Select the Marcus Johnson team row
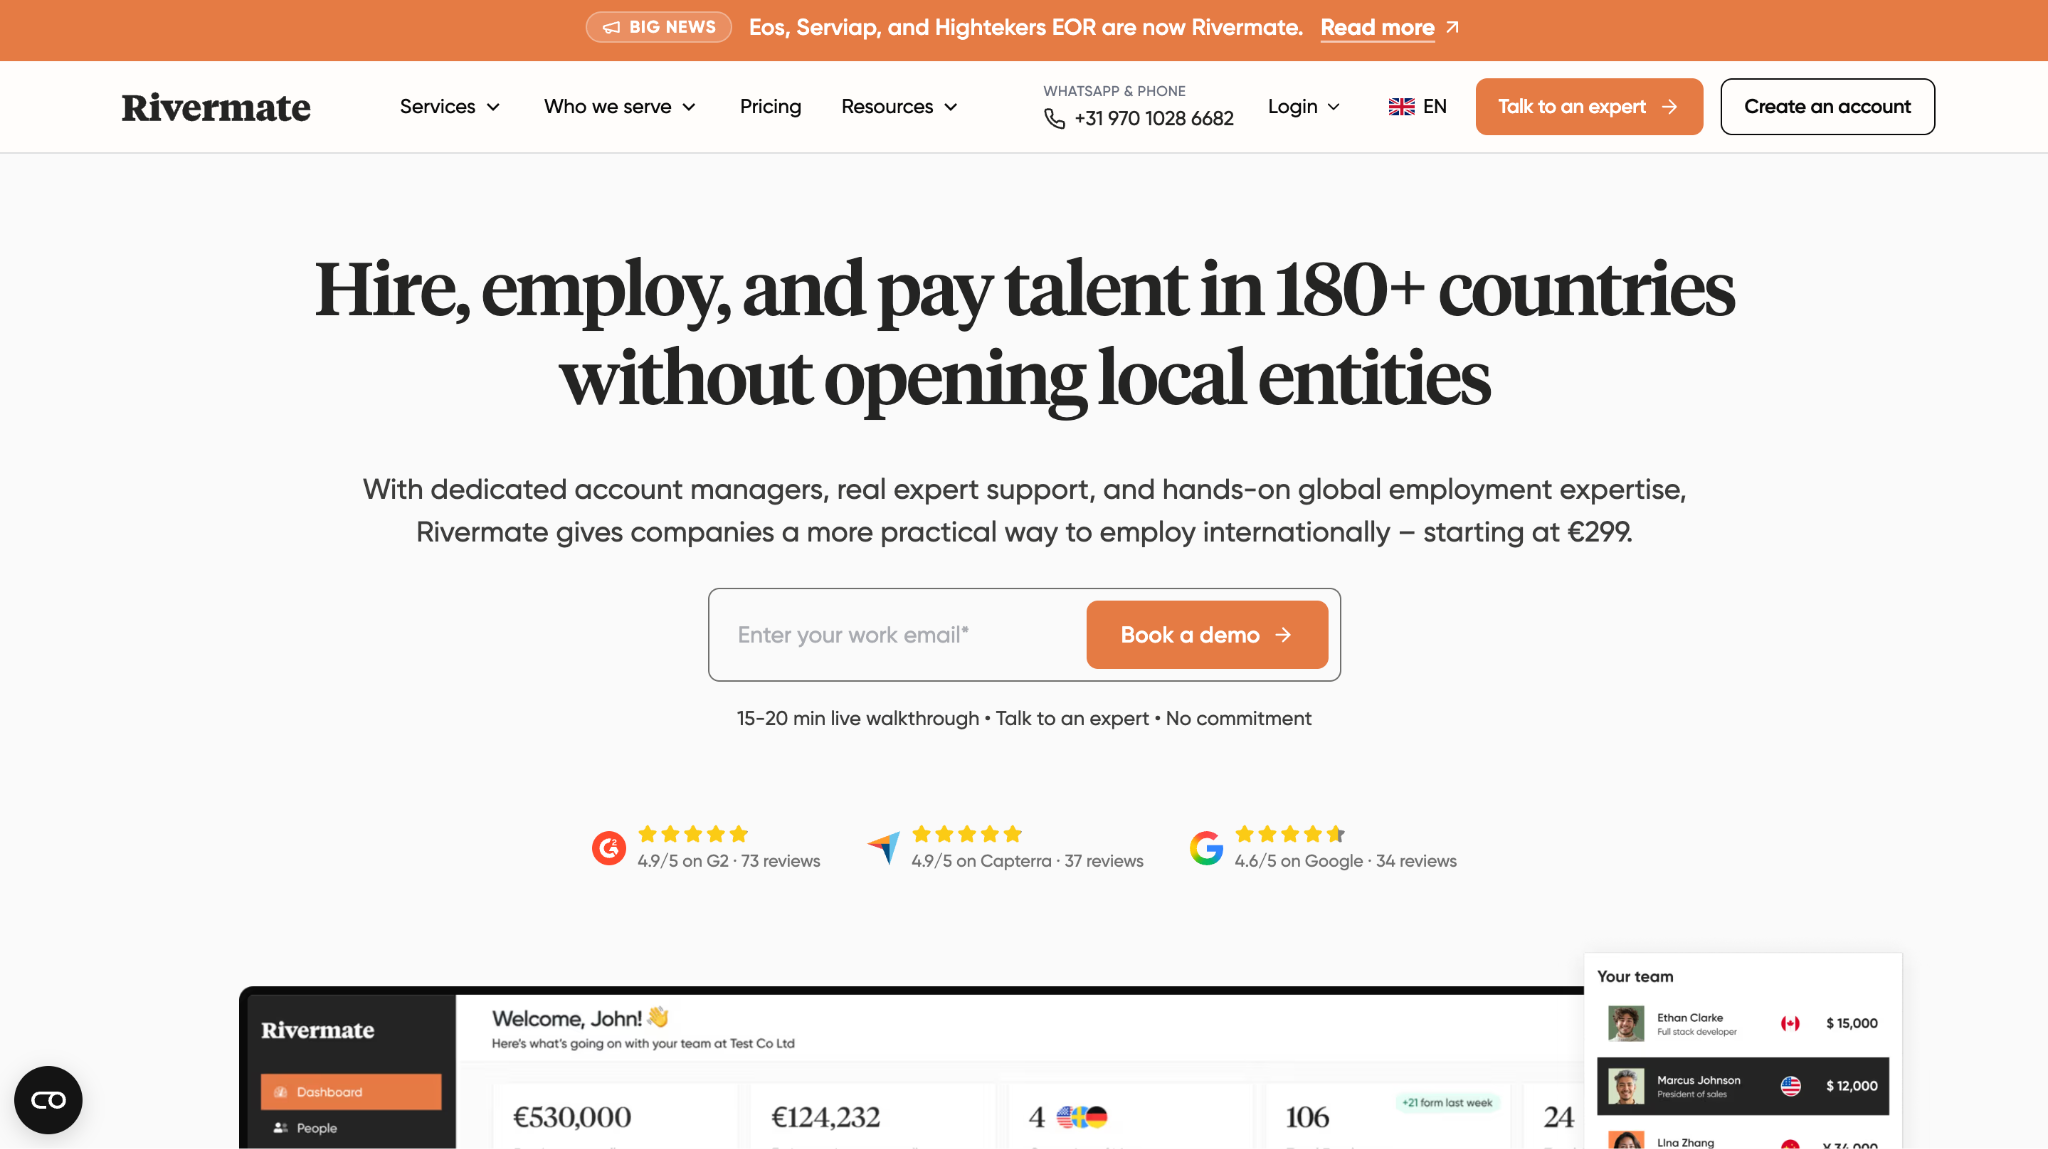The height and width of the screenshot is (1149, 2048). click(1742, 1086)
